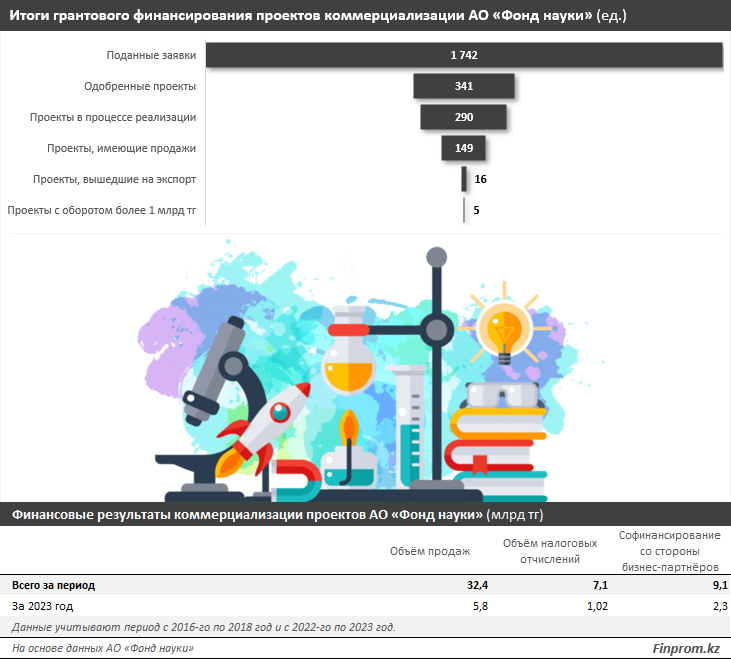Click the label 'Проекты, вышедшие на экспорт'

[114, 179]
